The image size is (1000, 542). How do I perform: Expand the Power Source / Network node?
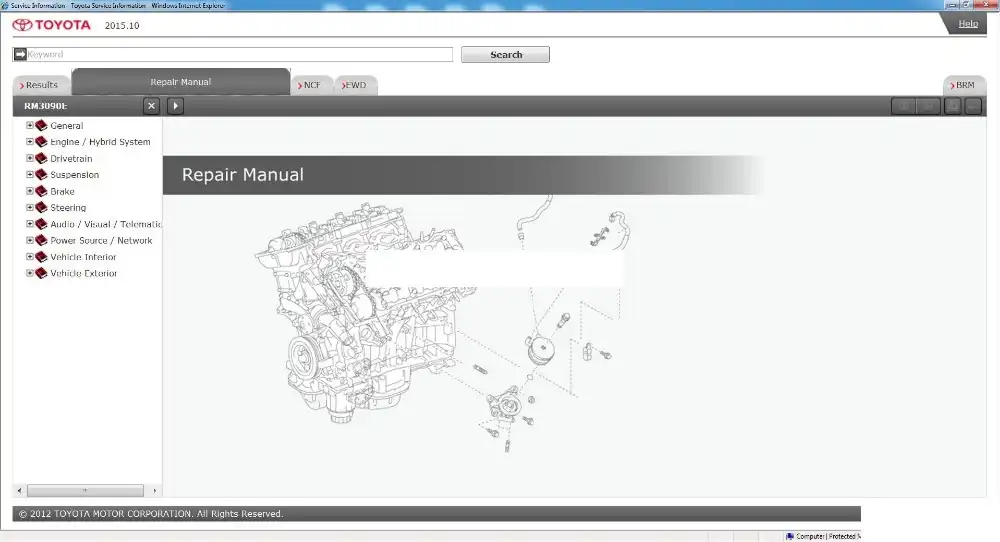click(x=29, y=240)
